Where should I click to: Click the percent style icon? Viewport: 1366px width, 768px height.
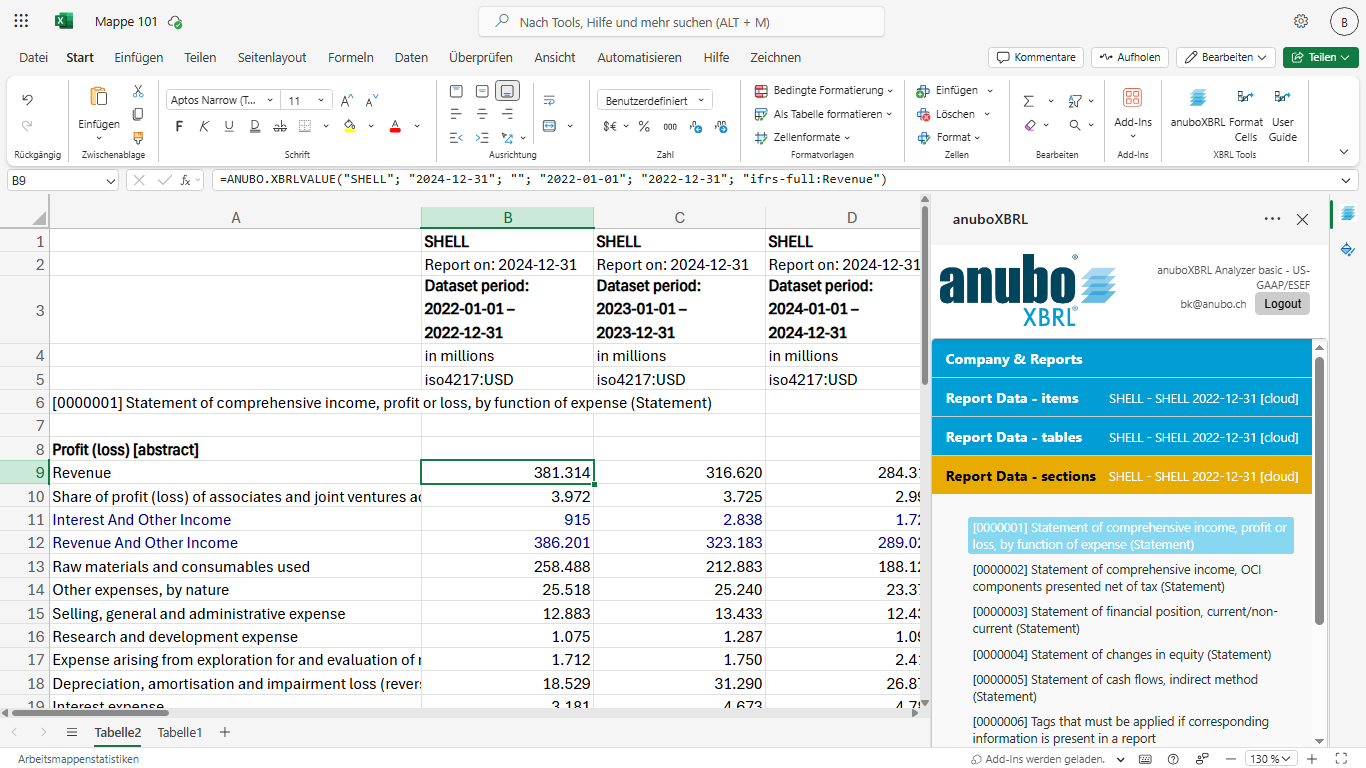[644, 126]
